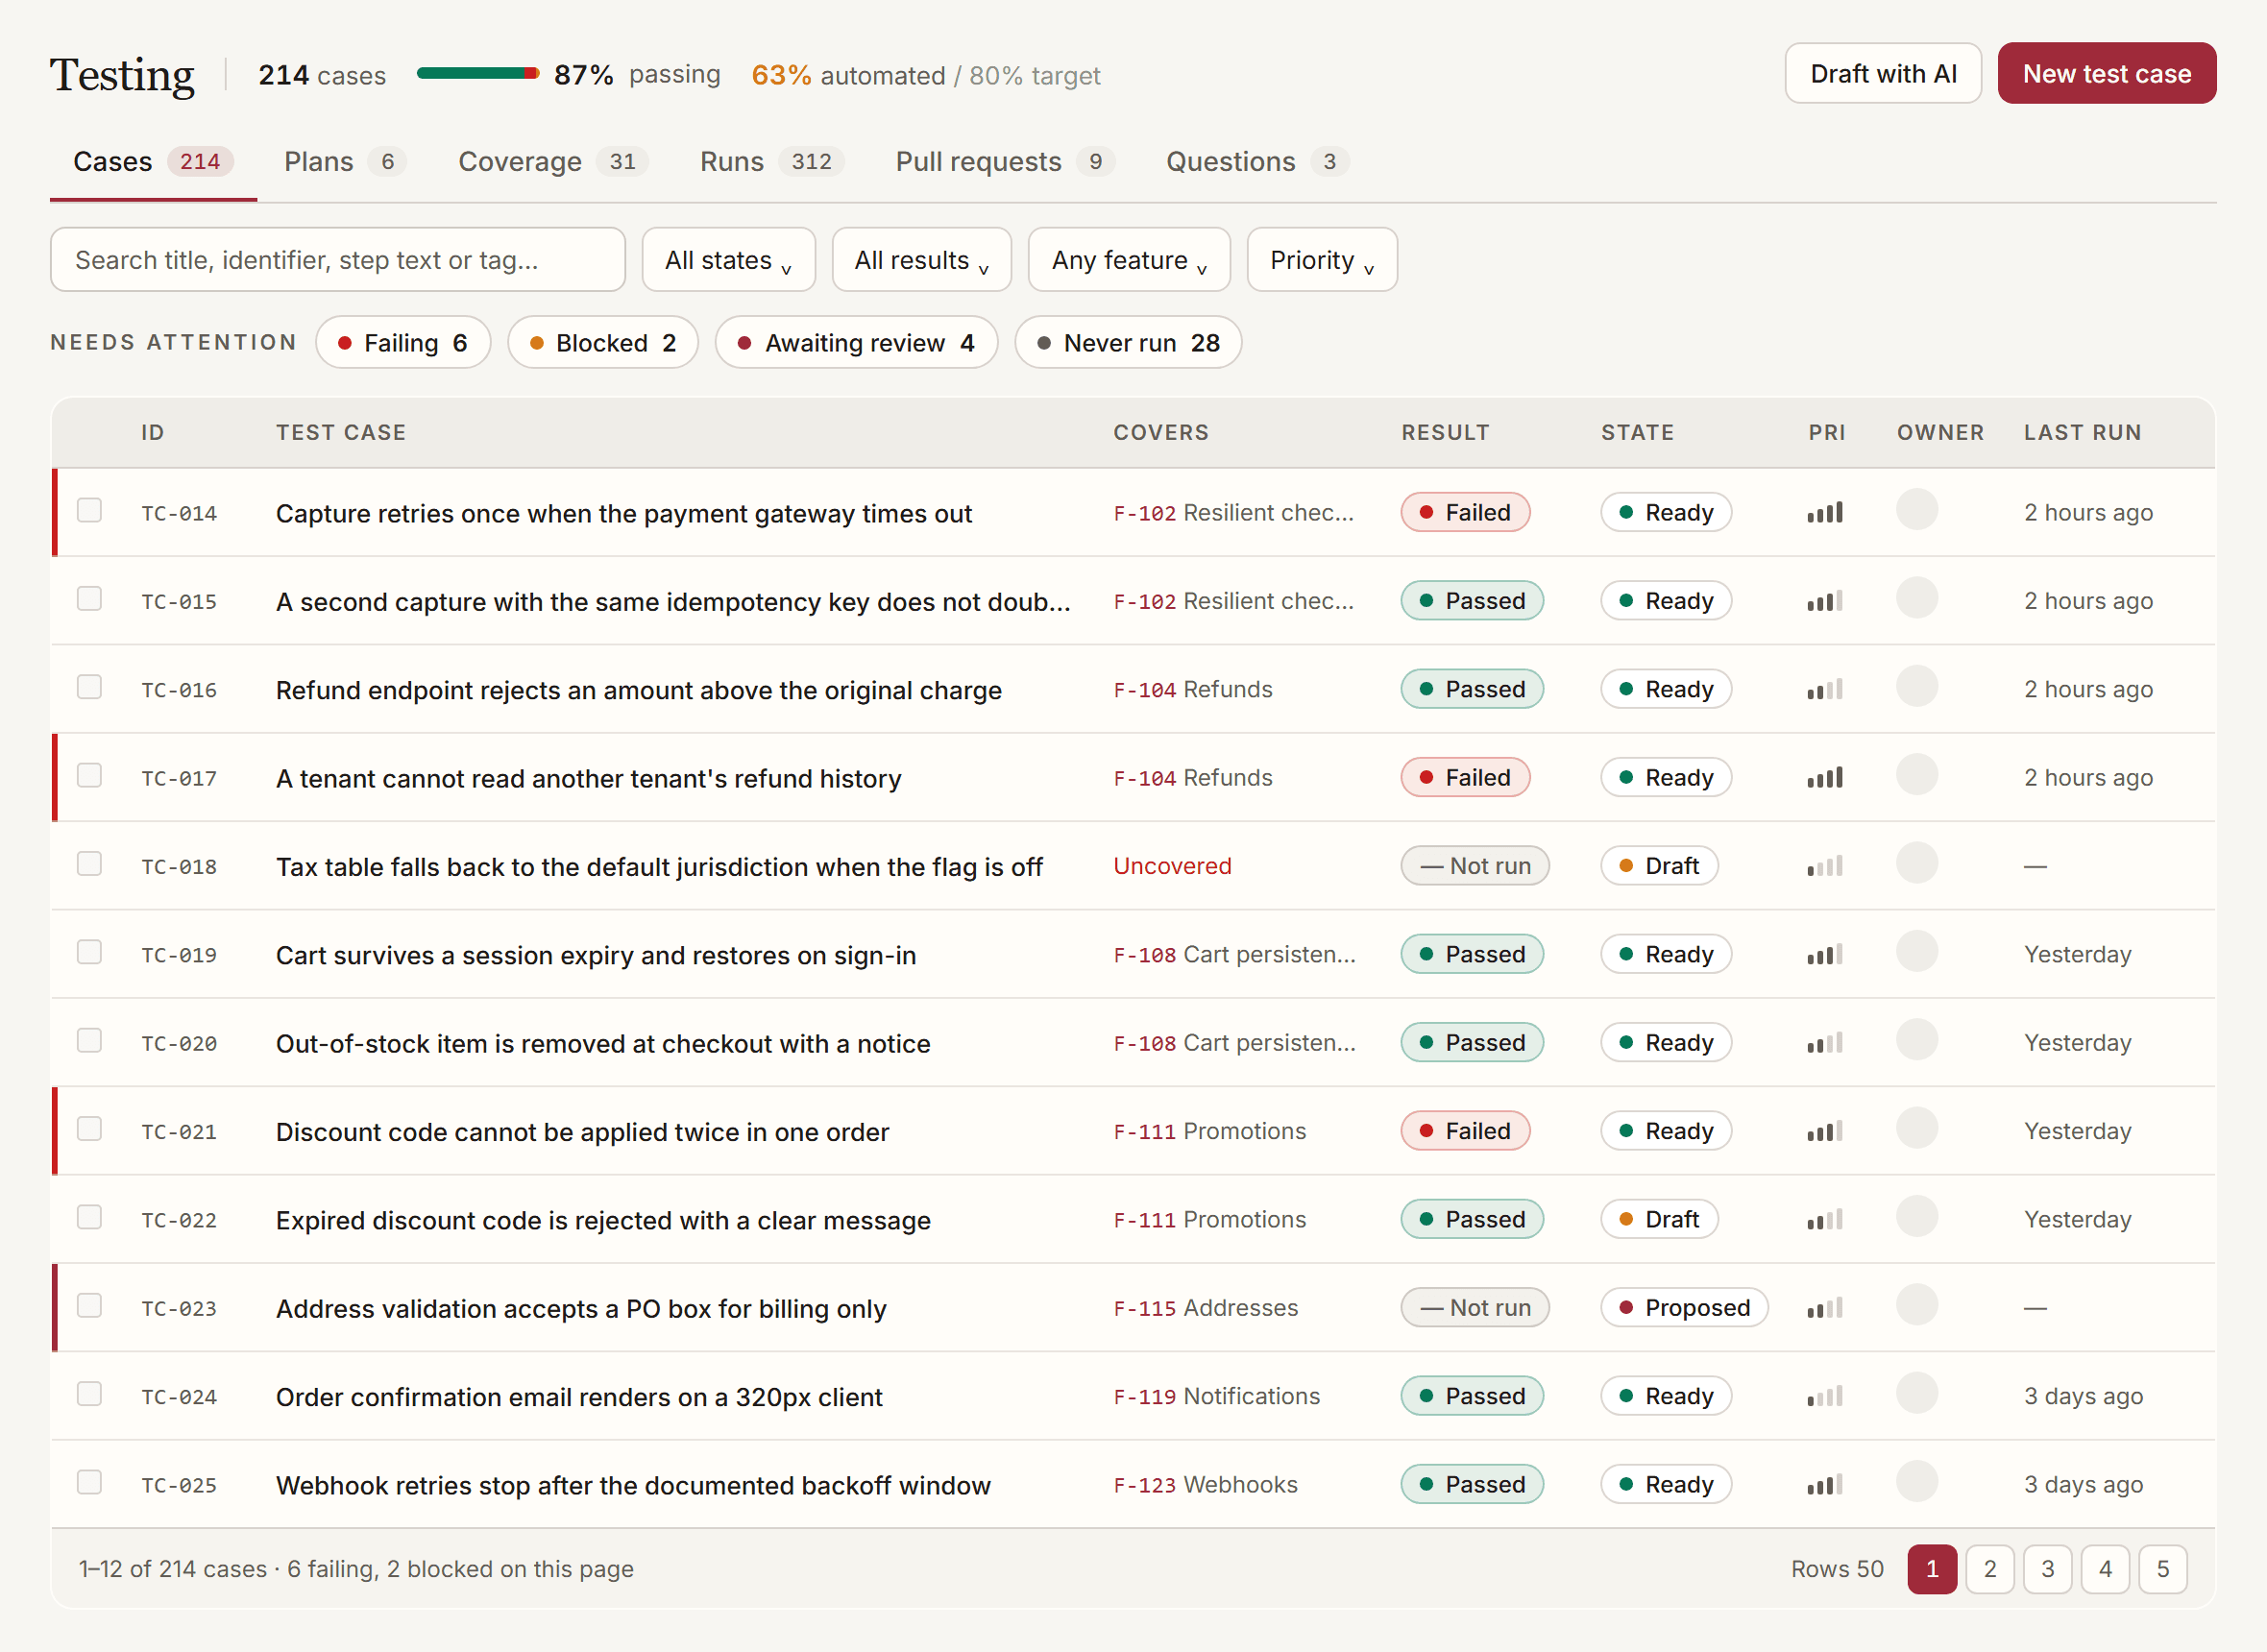Open owner avatar for TC-024
2267x1652 pixels.
coord(1917,1393)
